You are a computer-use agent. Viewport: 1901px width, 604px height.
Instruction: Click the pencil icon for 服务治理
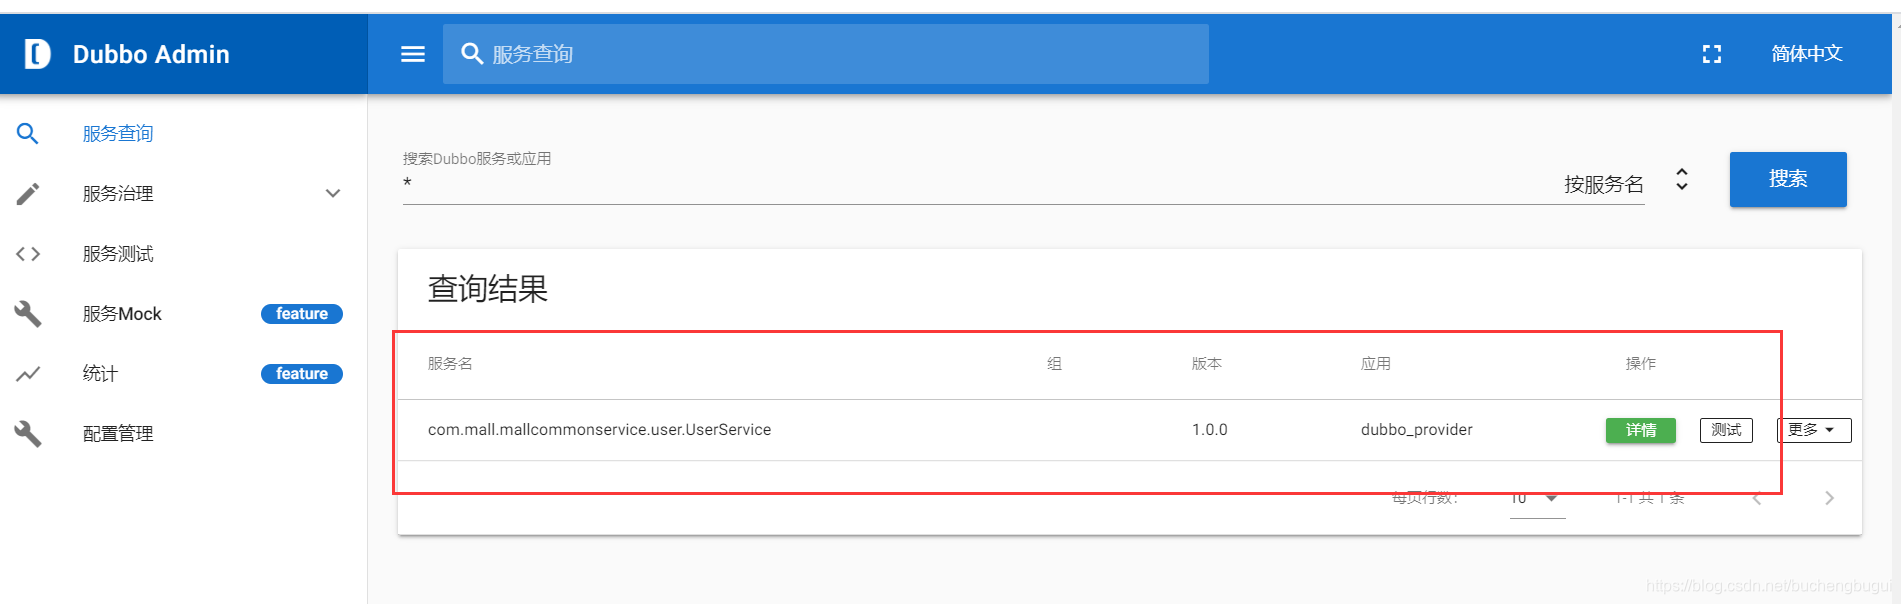(x=28, y=194)
